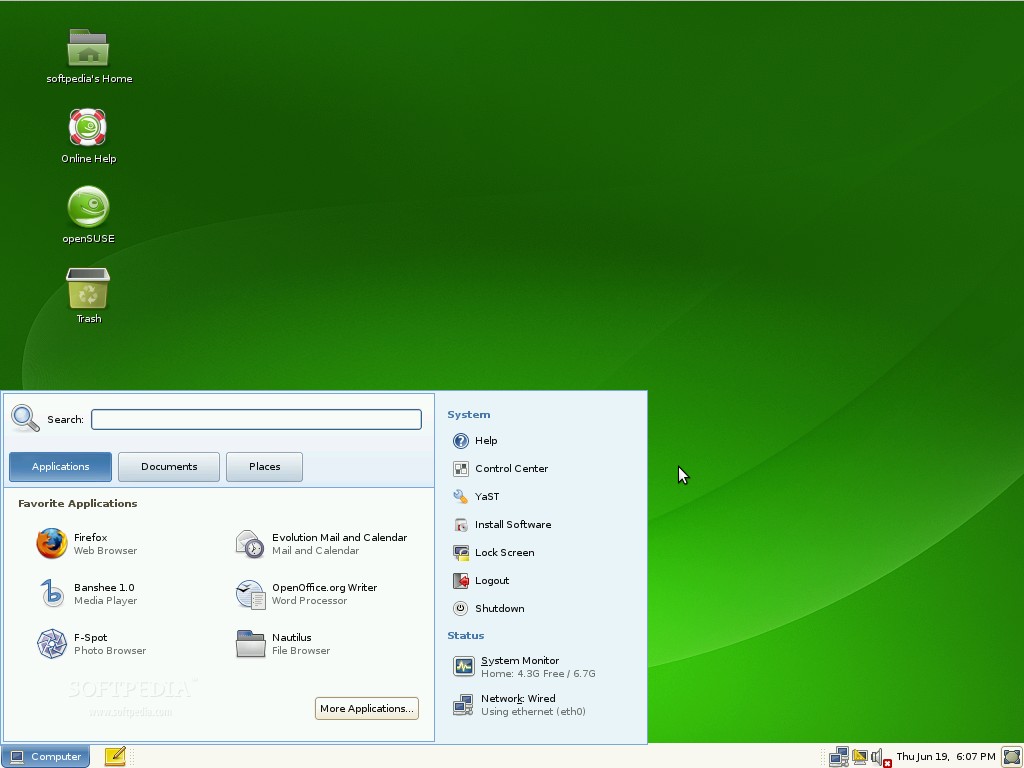The height and width of the screenshot is (768, 1024).
Task: Click the 'Word Processor' subtitle text
Action: (309, 601)
